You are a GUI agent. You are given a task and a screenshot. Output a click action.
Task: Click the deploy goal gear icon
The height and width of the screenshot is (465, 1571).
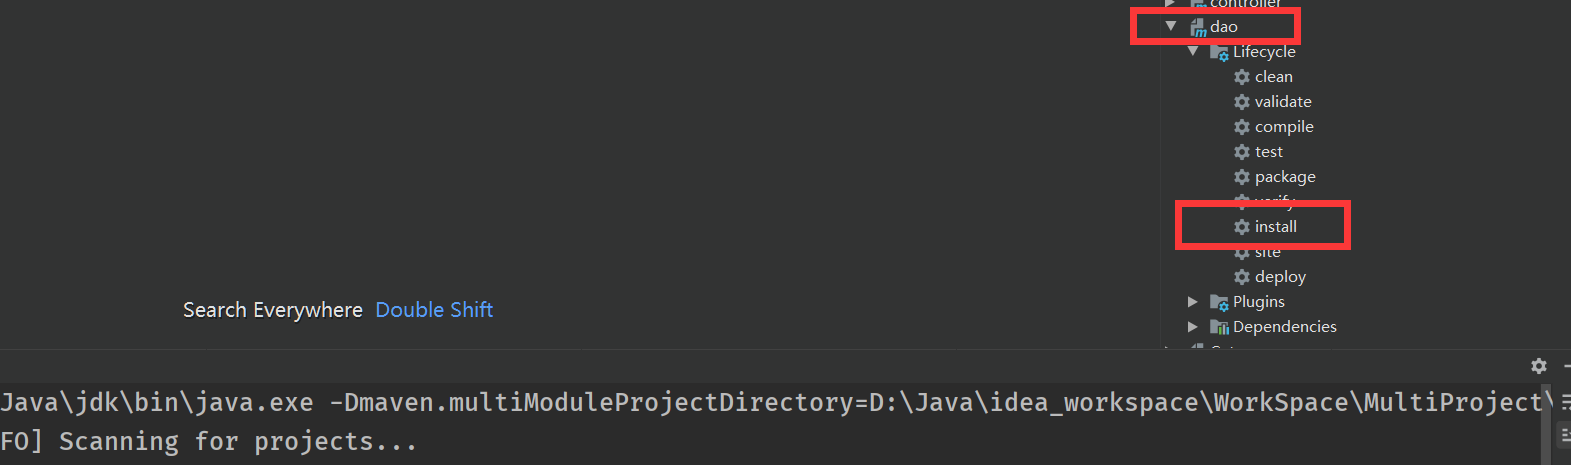[1242, 277]
